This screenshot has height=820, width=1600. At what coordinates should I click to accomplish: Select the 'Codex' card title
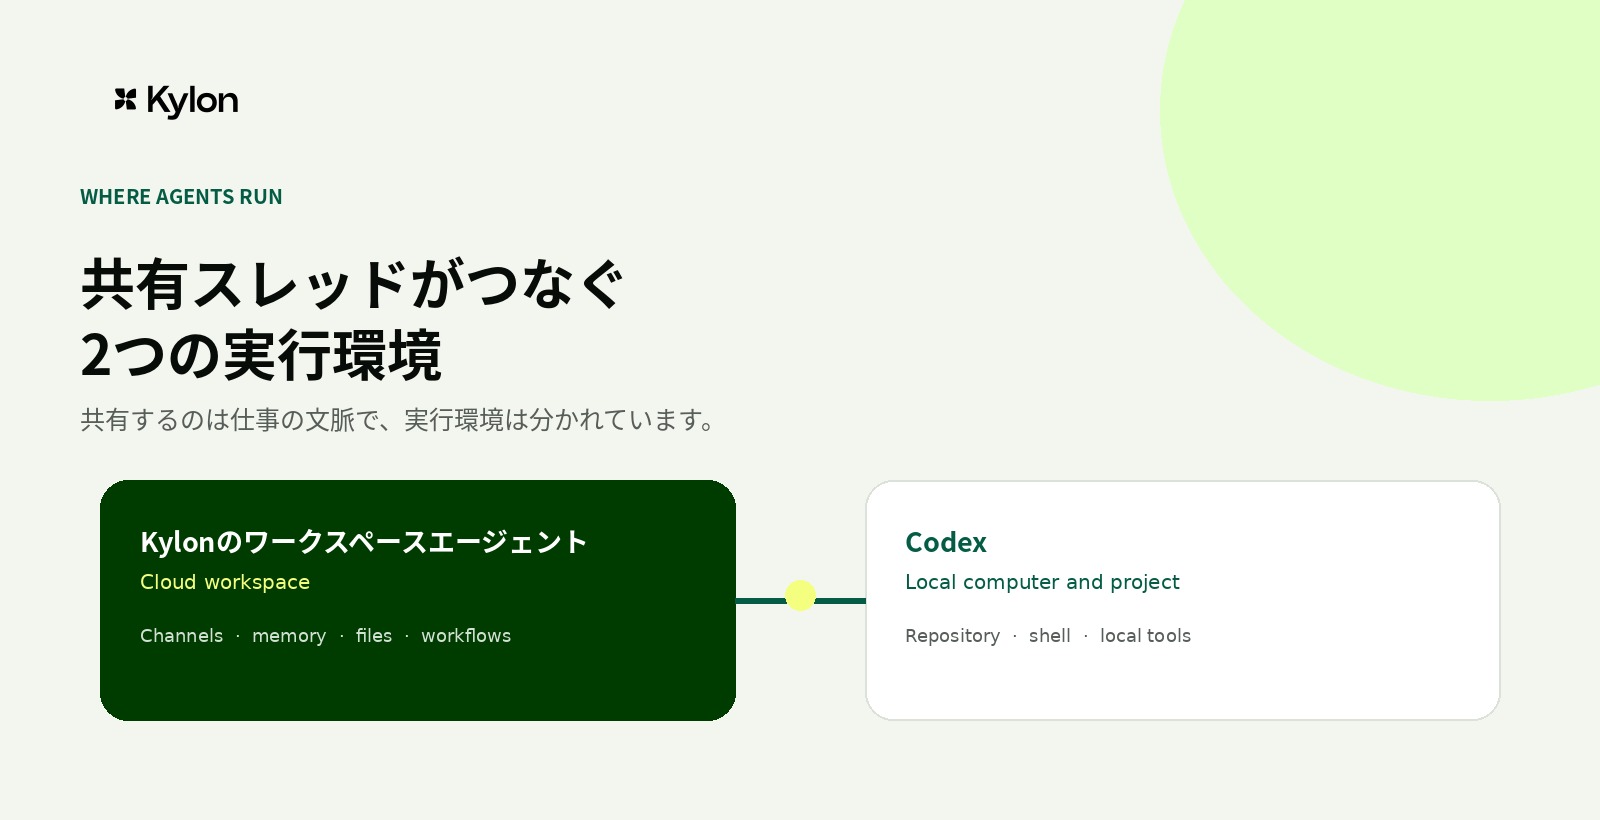click(x=946, y=542)
